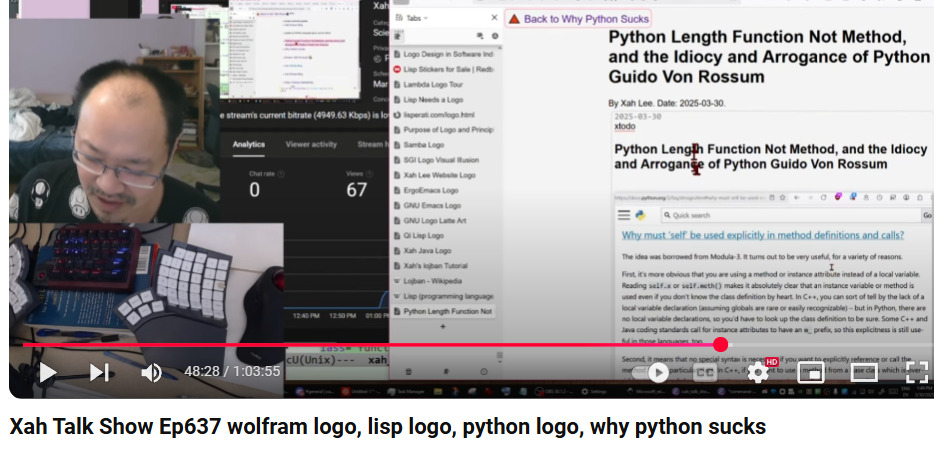The width and height of the screenshot is (934, 452).
Task: Open the ErgoEmacs Logo tab
Action: click(444, 190)
